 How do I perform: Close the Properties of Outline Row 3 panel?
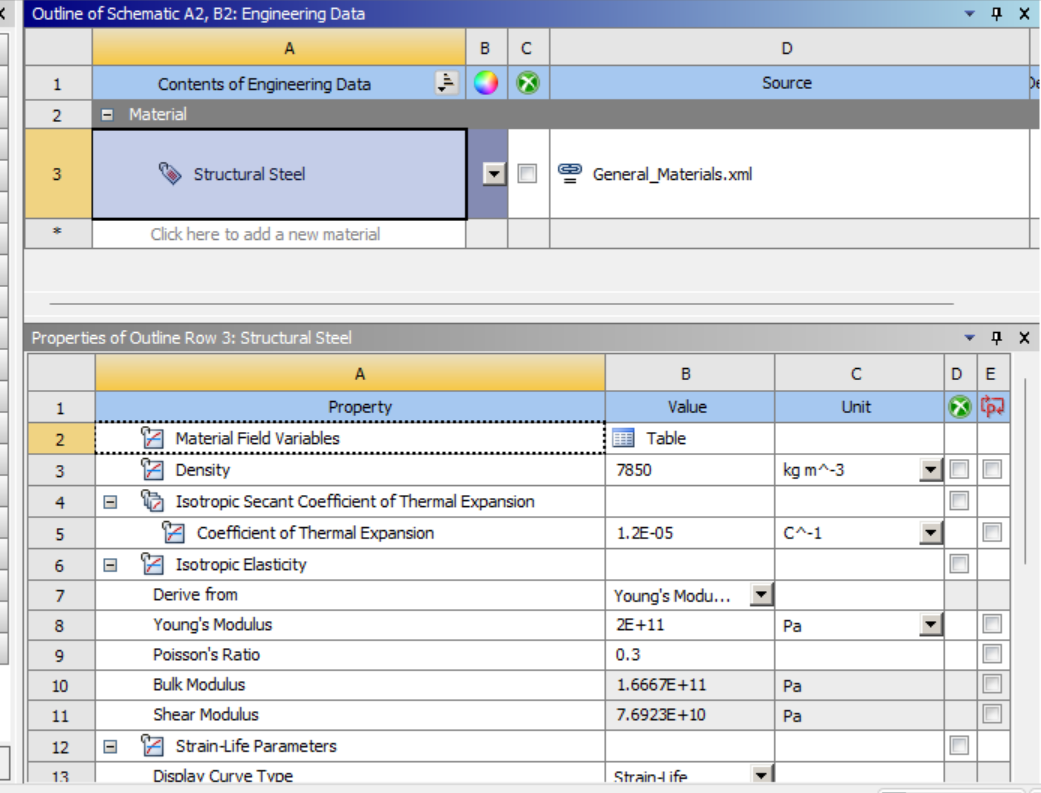[1024, 337]
